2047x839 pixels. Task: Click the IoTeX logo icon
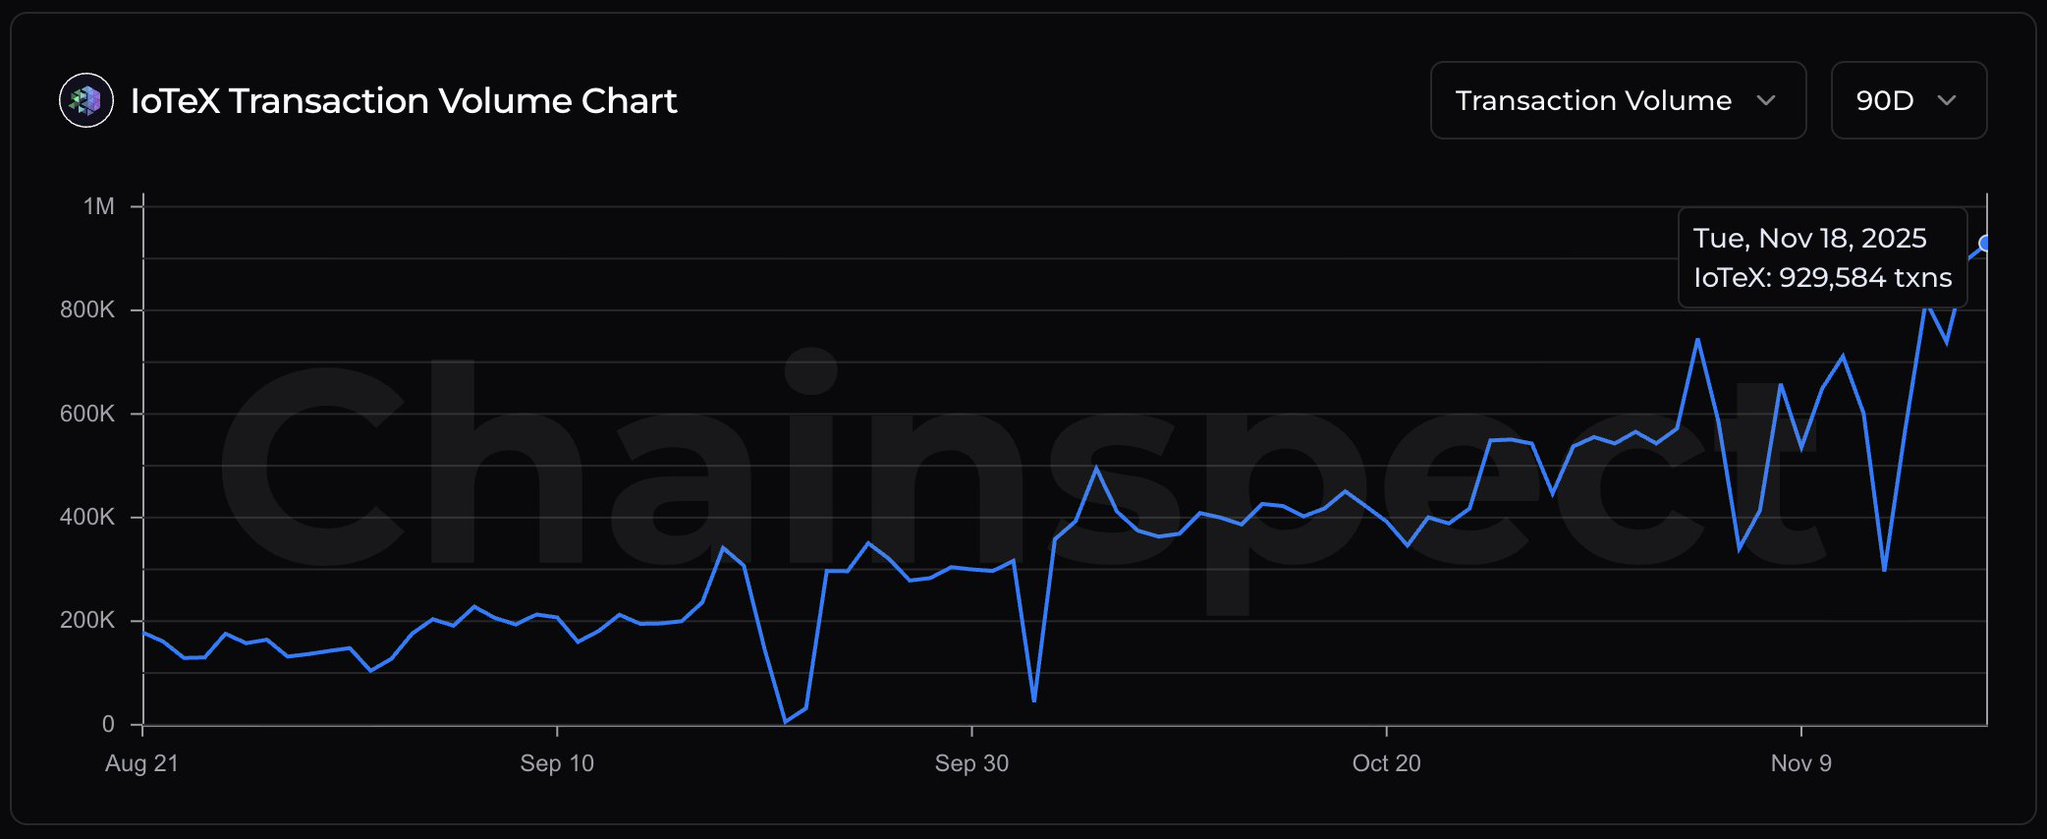pyautogui.click(x=86, y=101)
